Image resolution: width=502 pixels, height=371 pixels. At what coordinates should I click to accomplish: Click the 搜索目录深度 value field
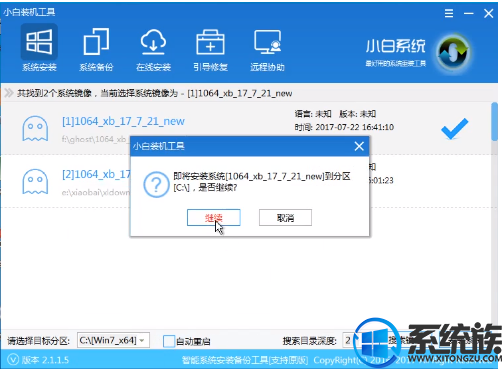[x=348, y=340]
